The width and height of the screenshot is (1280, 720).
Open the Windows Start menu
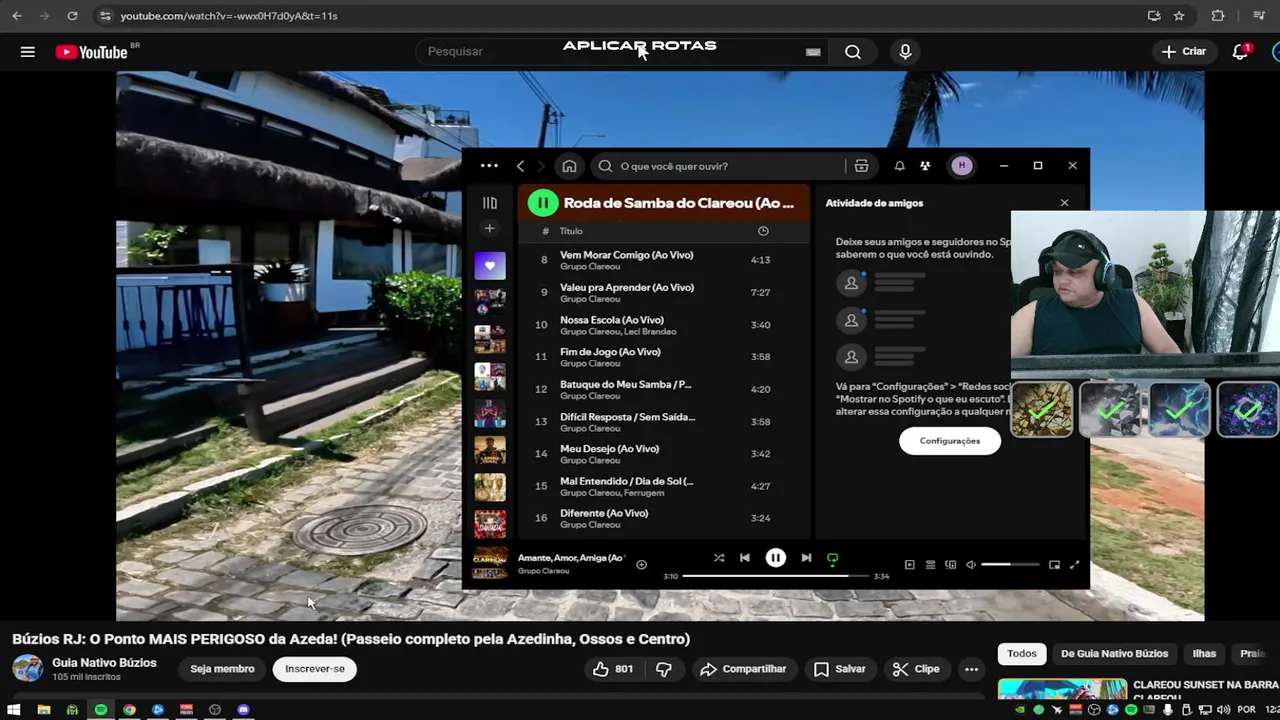[14, 710]
